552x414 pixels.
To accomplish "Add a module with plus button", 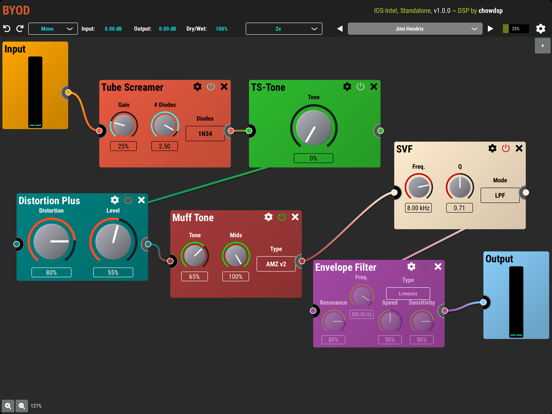I will point(542,46).
